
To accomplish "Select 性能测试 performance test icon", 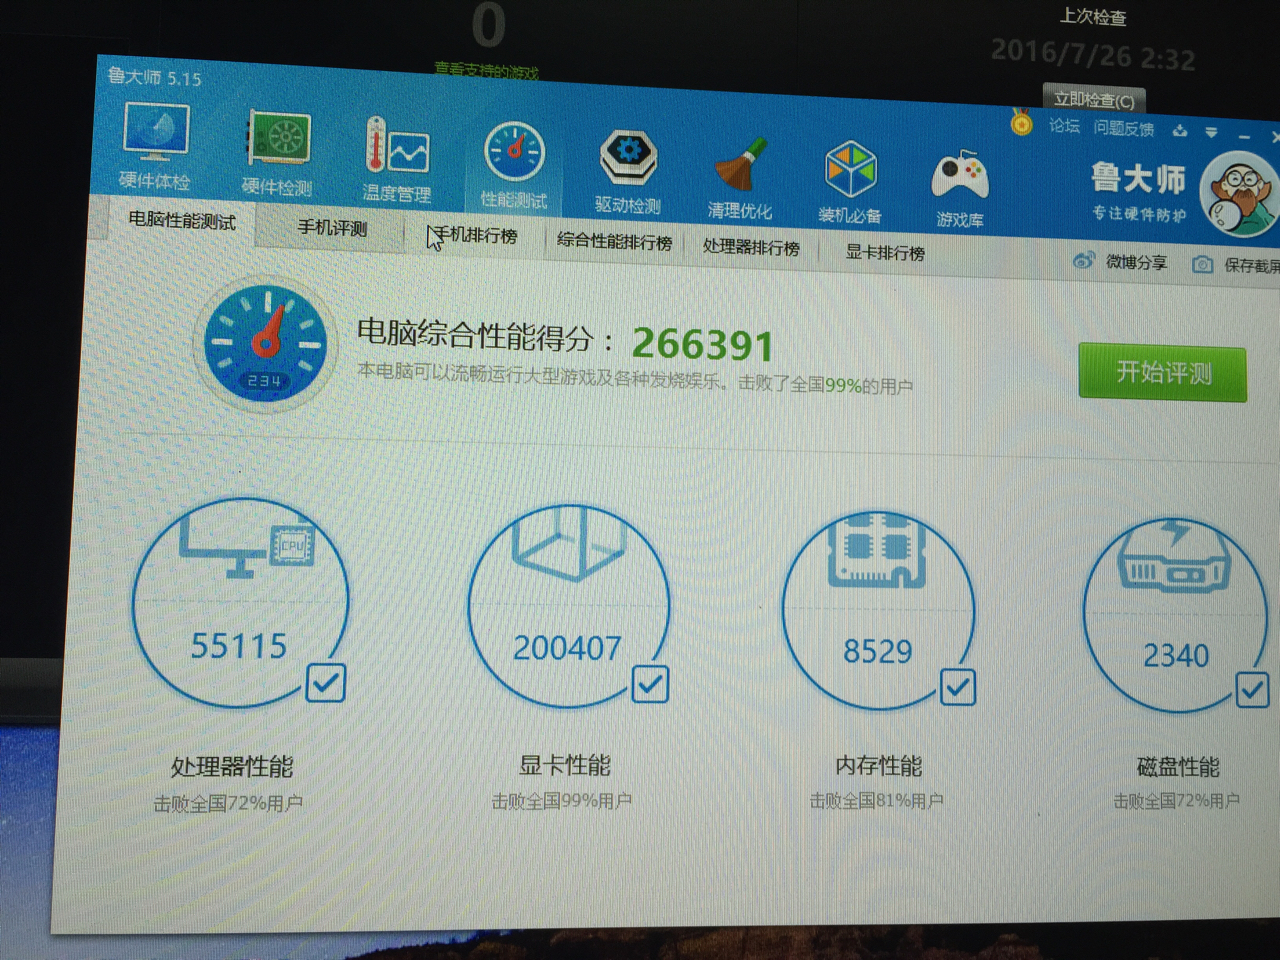I will pyautogui.click(x=514, y=154).
